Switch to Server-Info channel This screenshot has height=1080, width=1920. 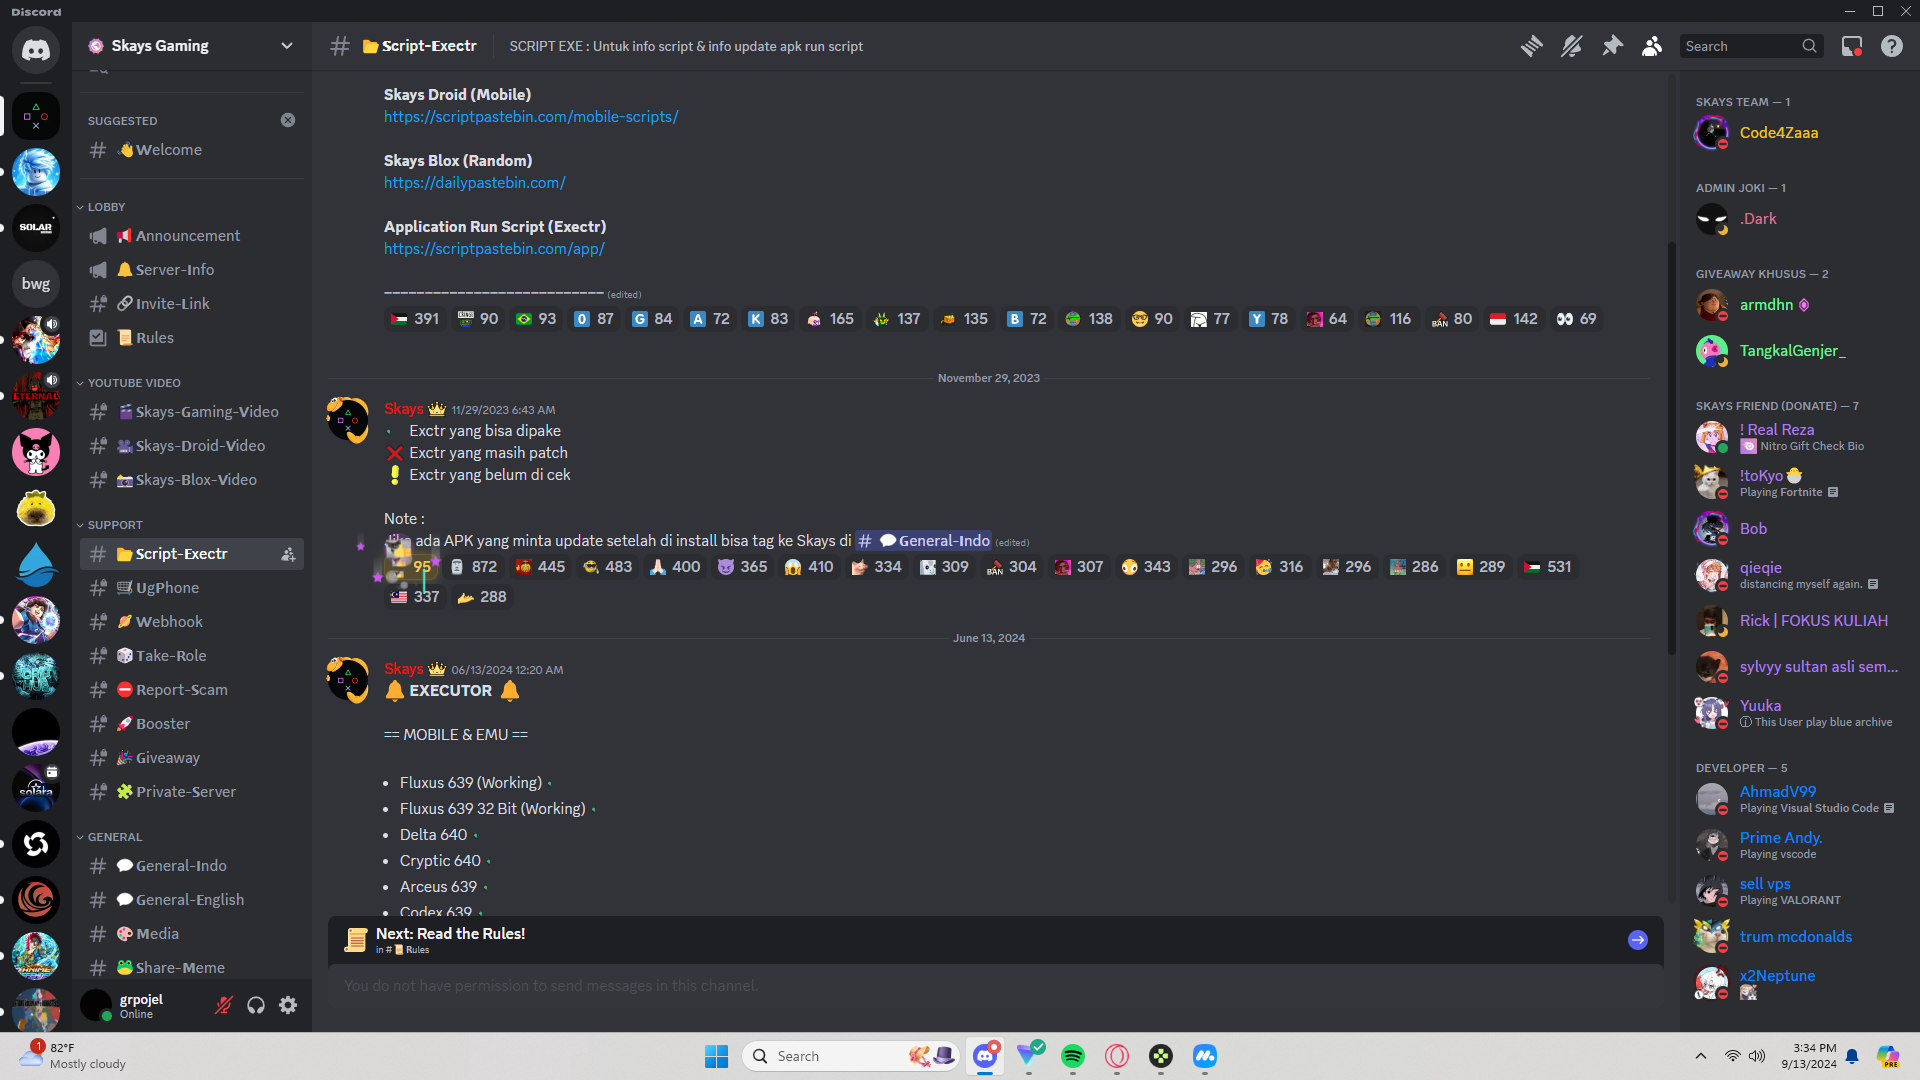coord(192,270)
